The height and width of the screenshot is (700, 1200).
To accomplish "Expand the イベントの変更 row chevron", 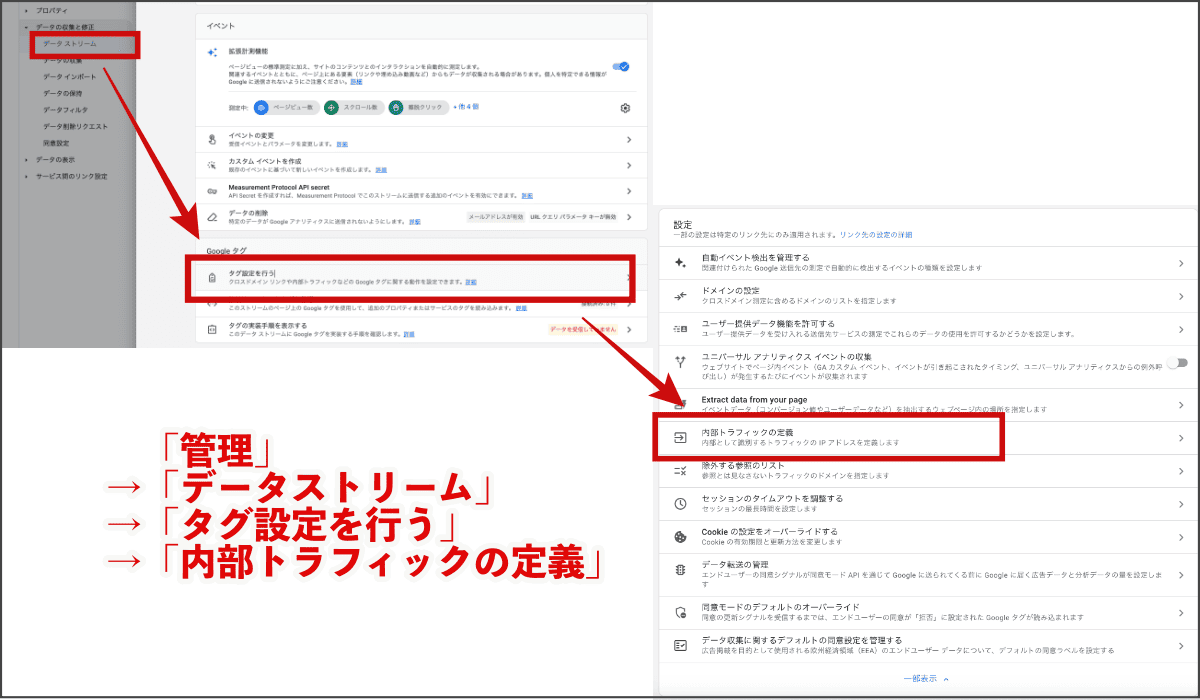I will point(629,140).
